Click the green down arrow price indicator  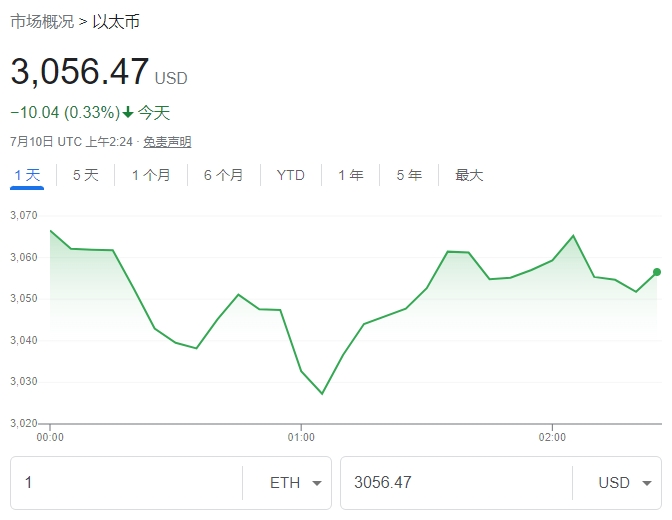tap(128, 112)
